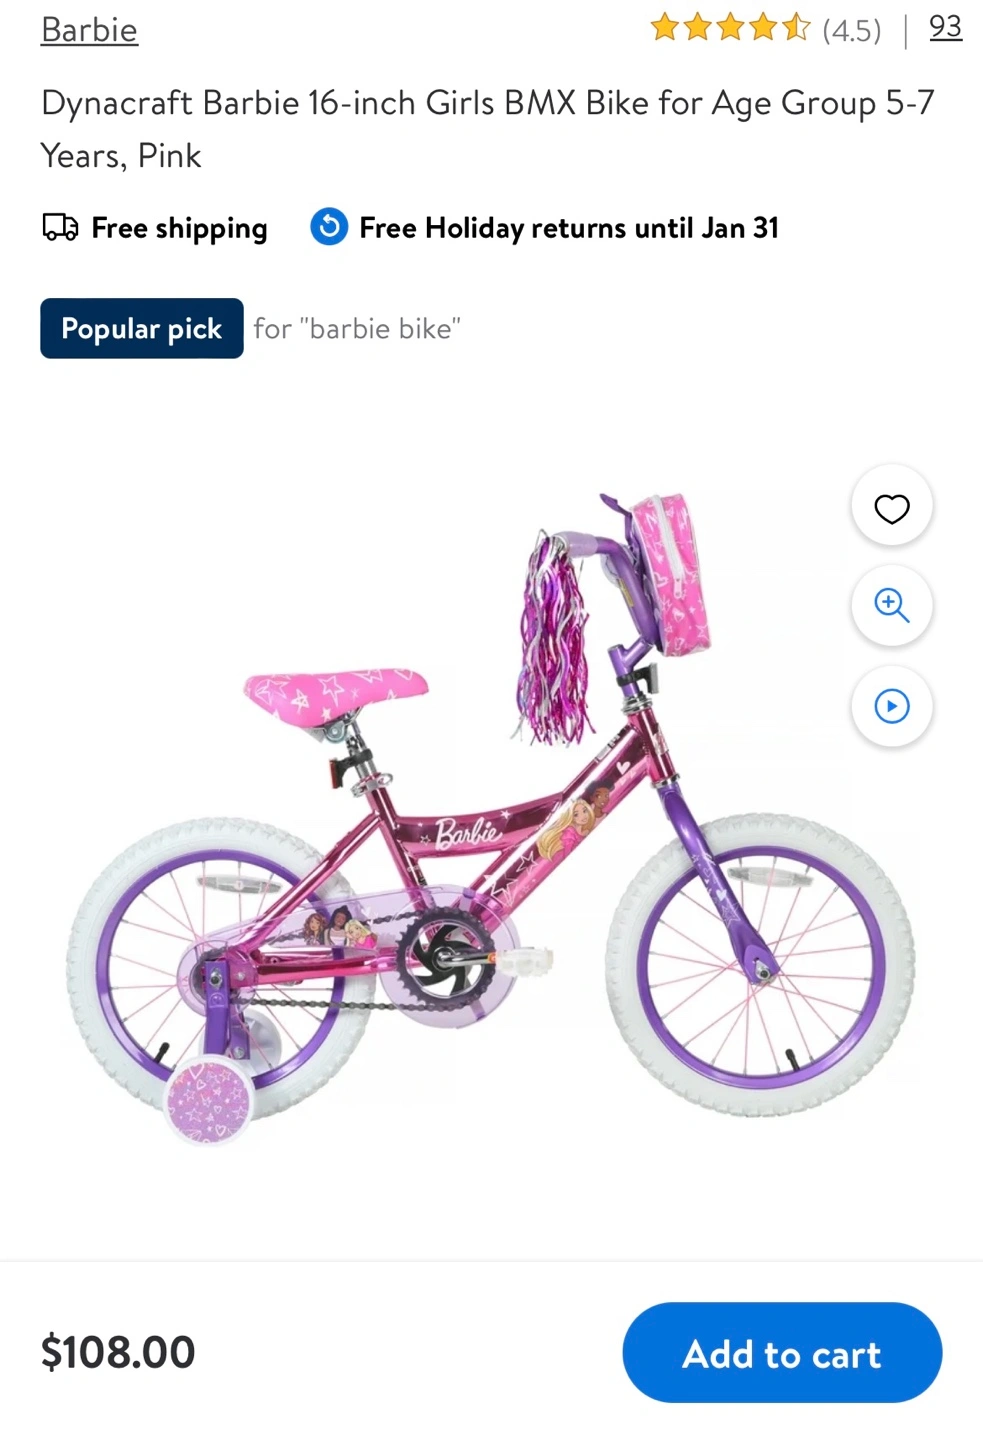Viewport: 983px width, 1440px height.
Task: Click the for "barbie bike" text
Action: tap(357, 328)
